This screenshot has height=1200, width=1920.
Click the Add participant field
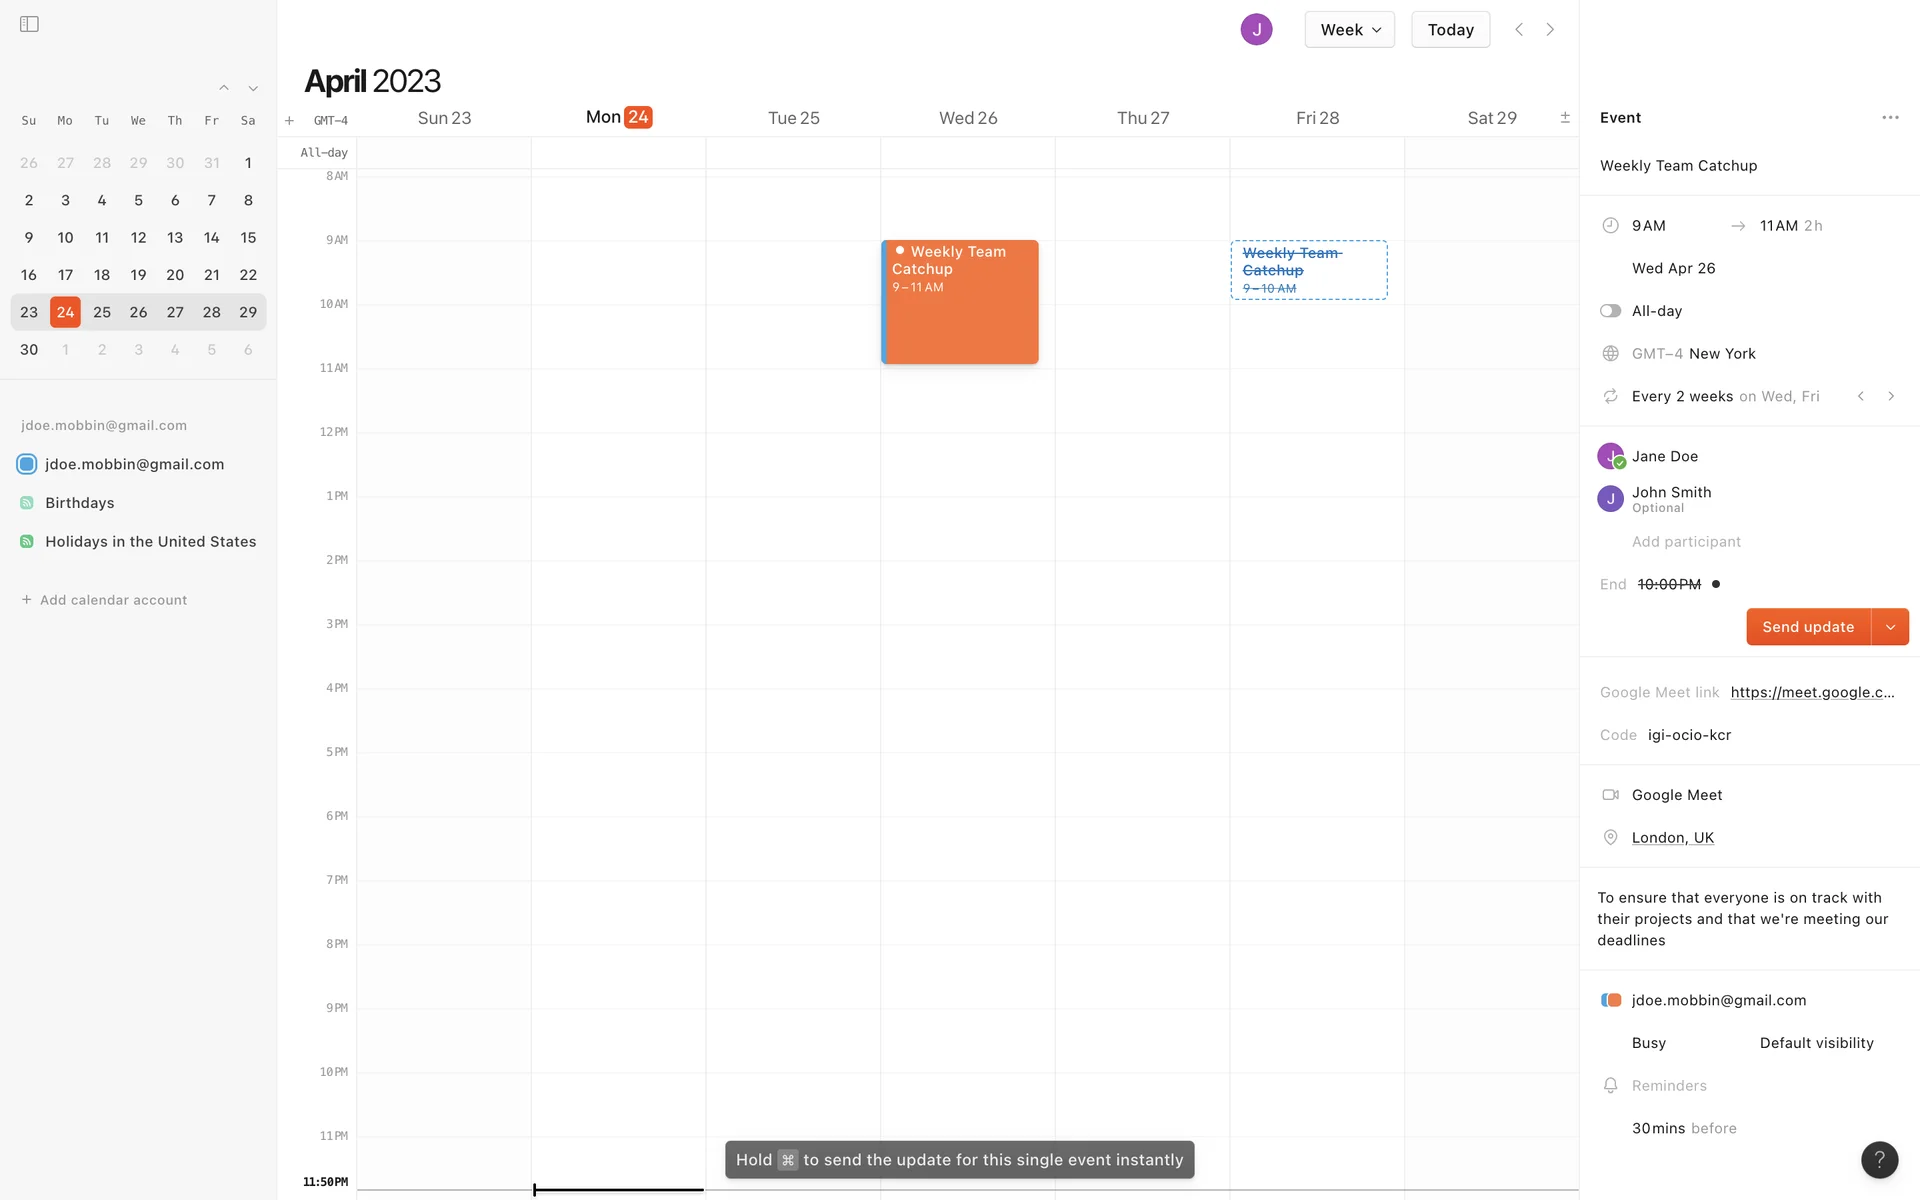(1686, 542)
